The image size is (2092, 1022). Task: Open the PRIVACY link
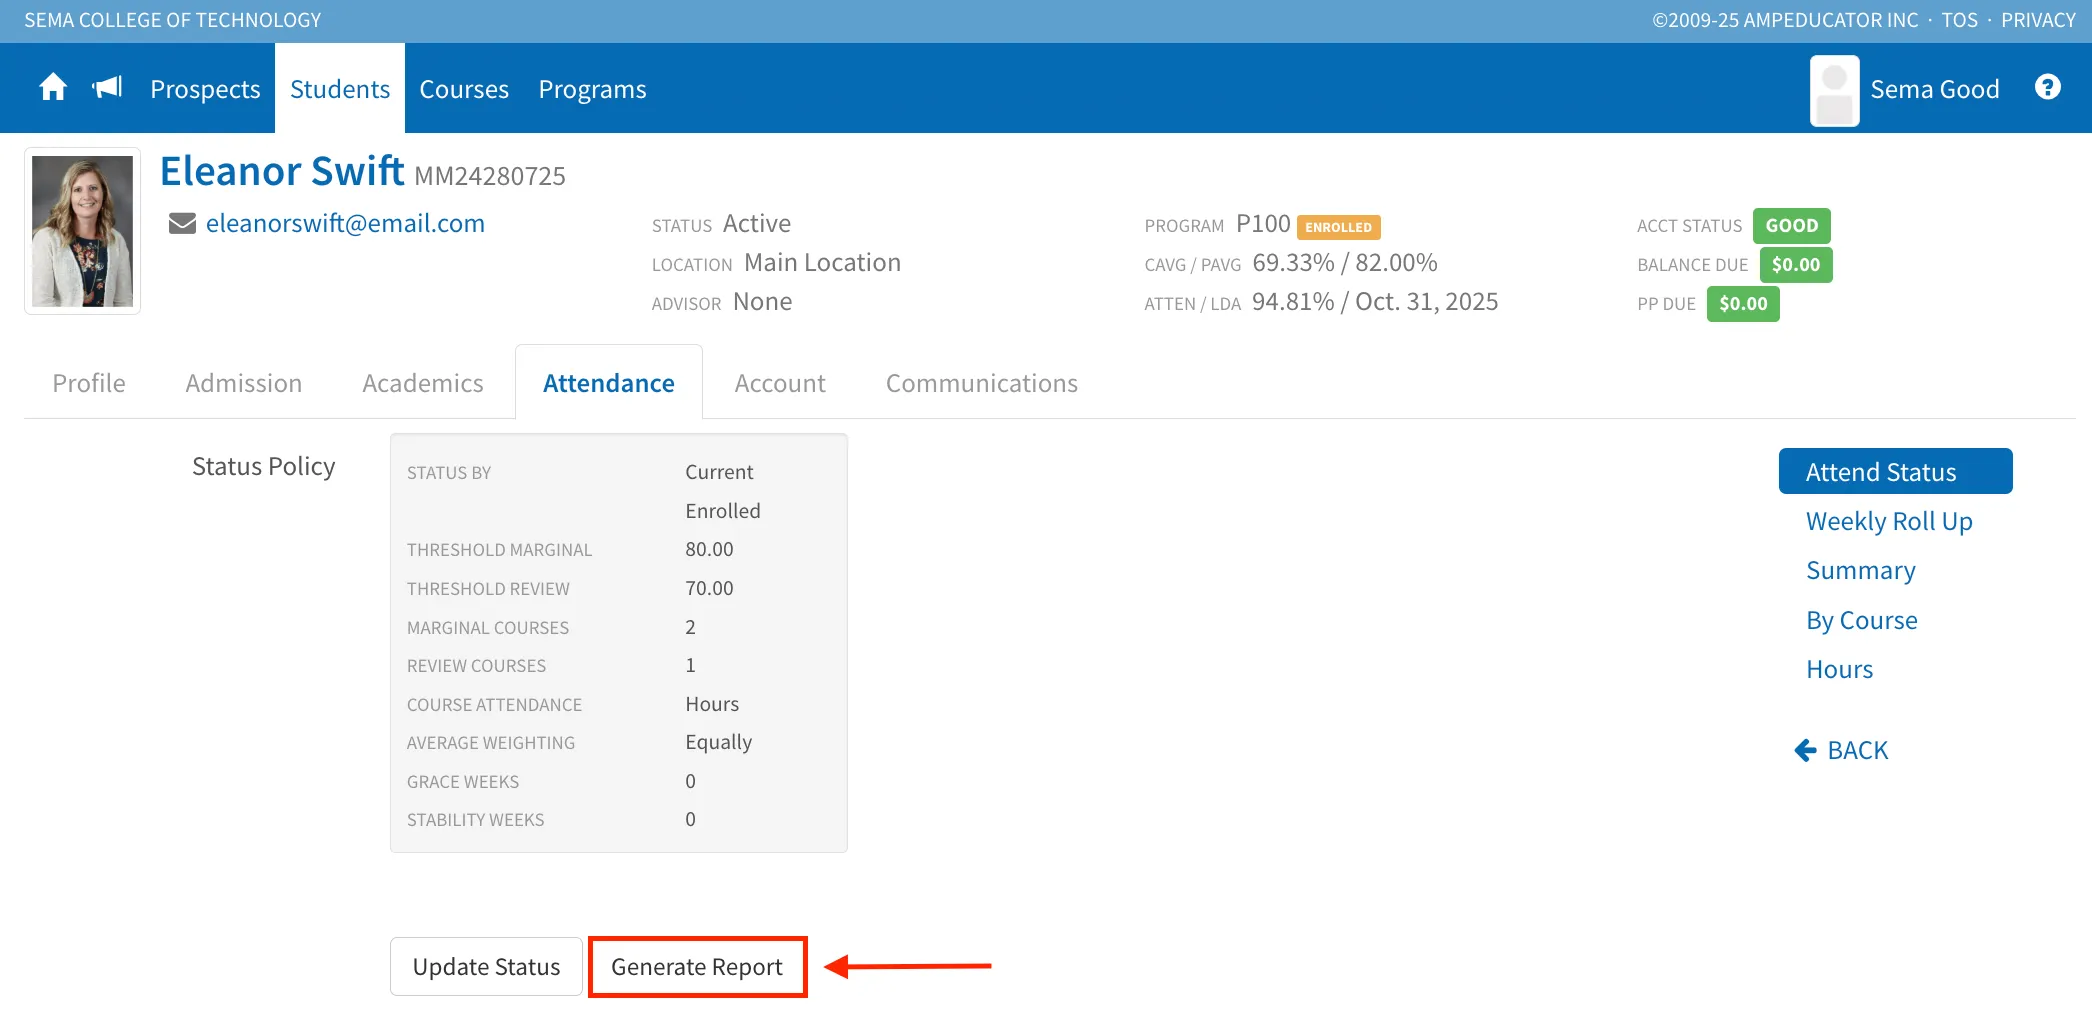click(2038, 20)
